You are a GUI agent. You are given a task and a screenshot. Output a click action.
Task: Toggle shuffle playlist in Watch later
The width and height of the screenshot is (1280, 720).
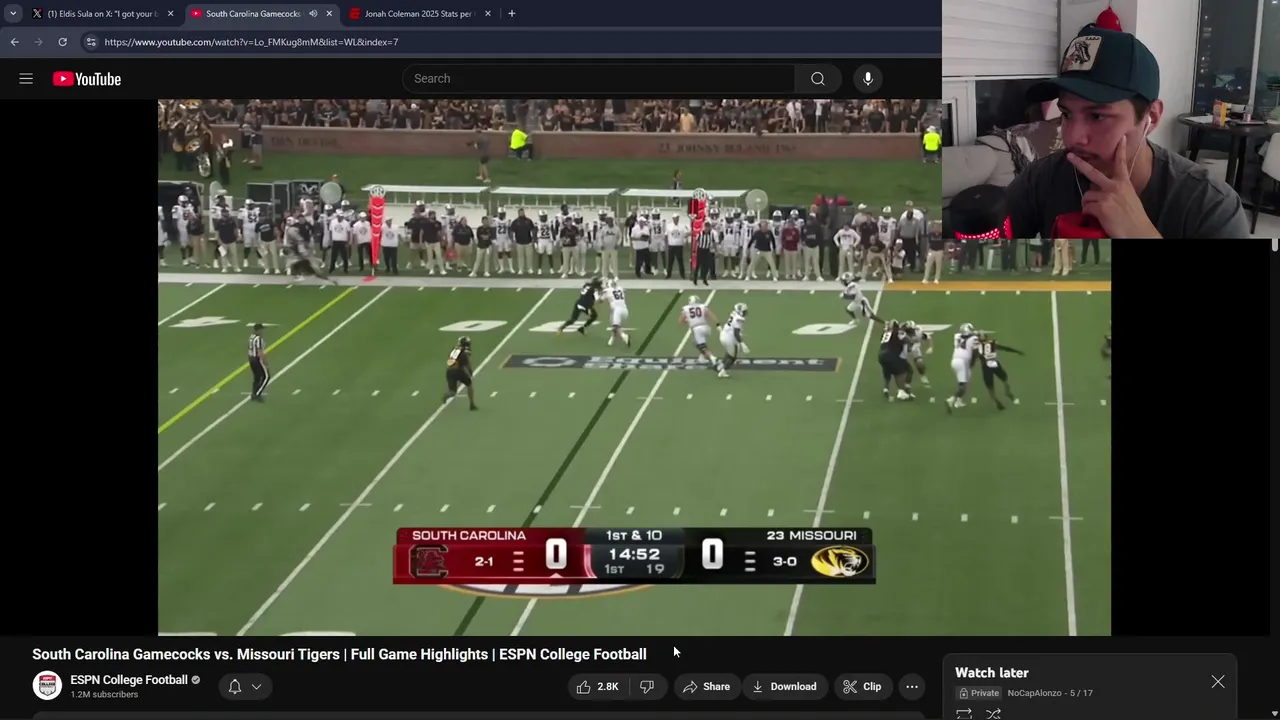[x=994, y=714]
